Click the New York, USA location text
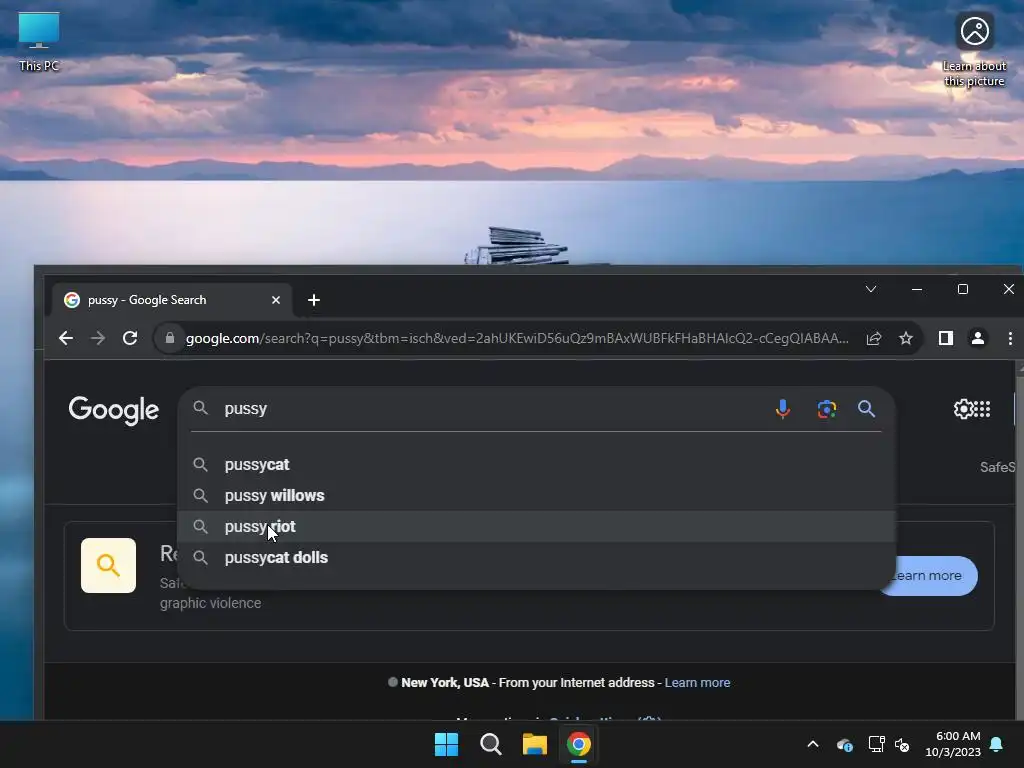This screenshot has height=768, width=1024. pyautogui.click(x=445, y=682)
